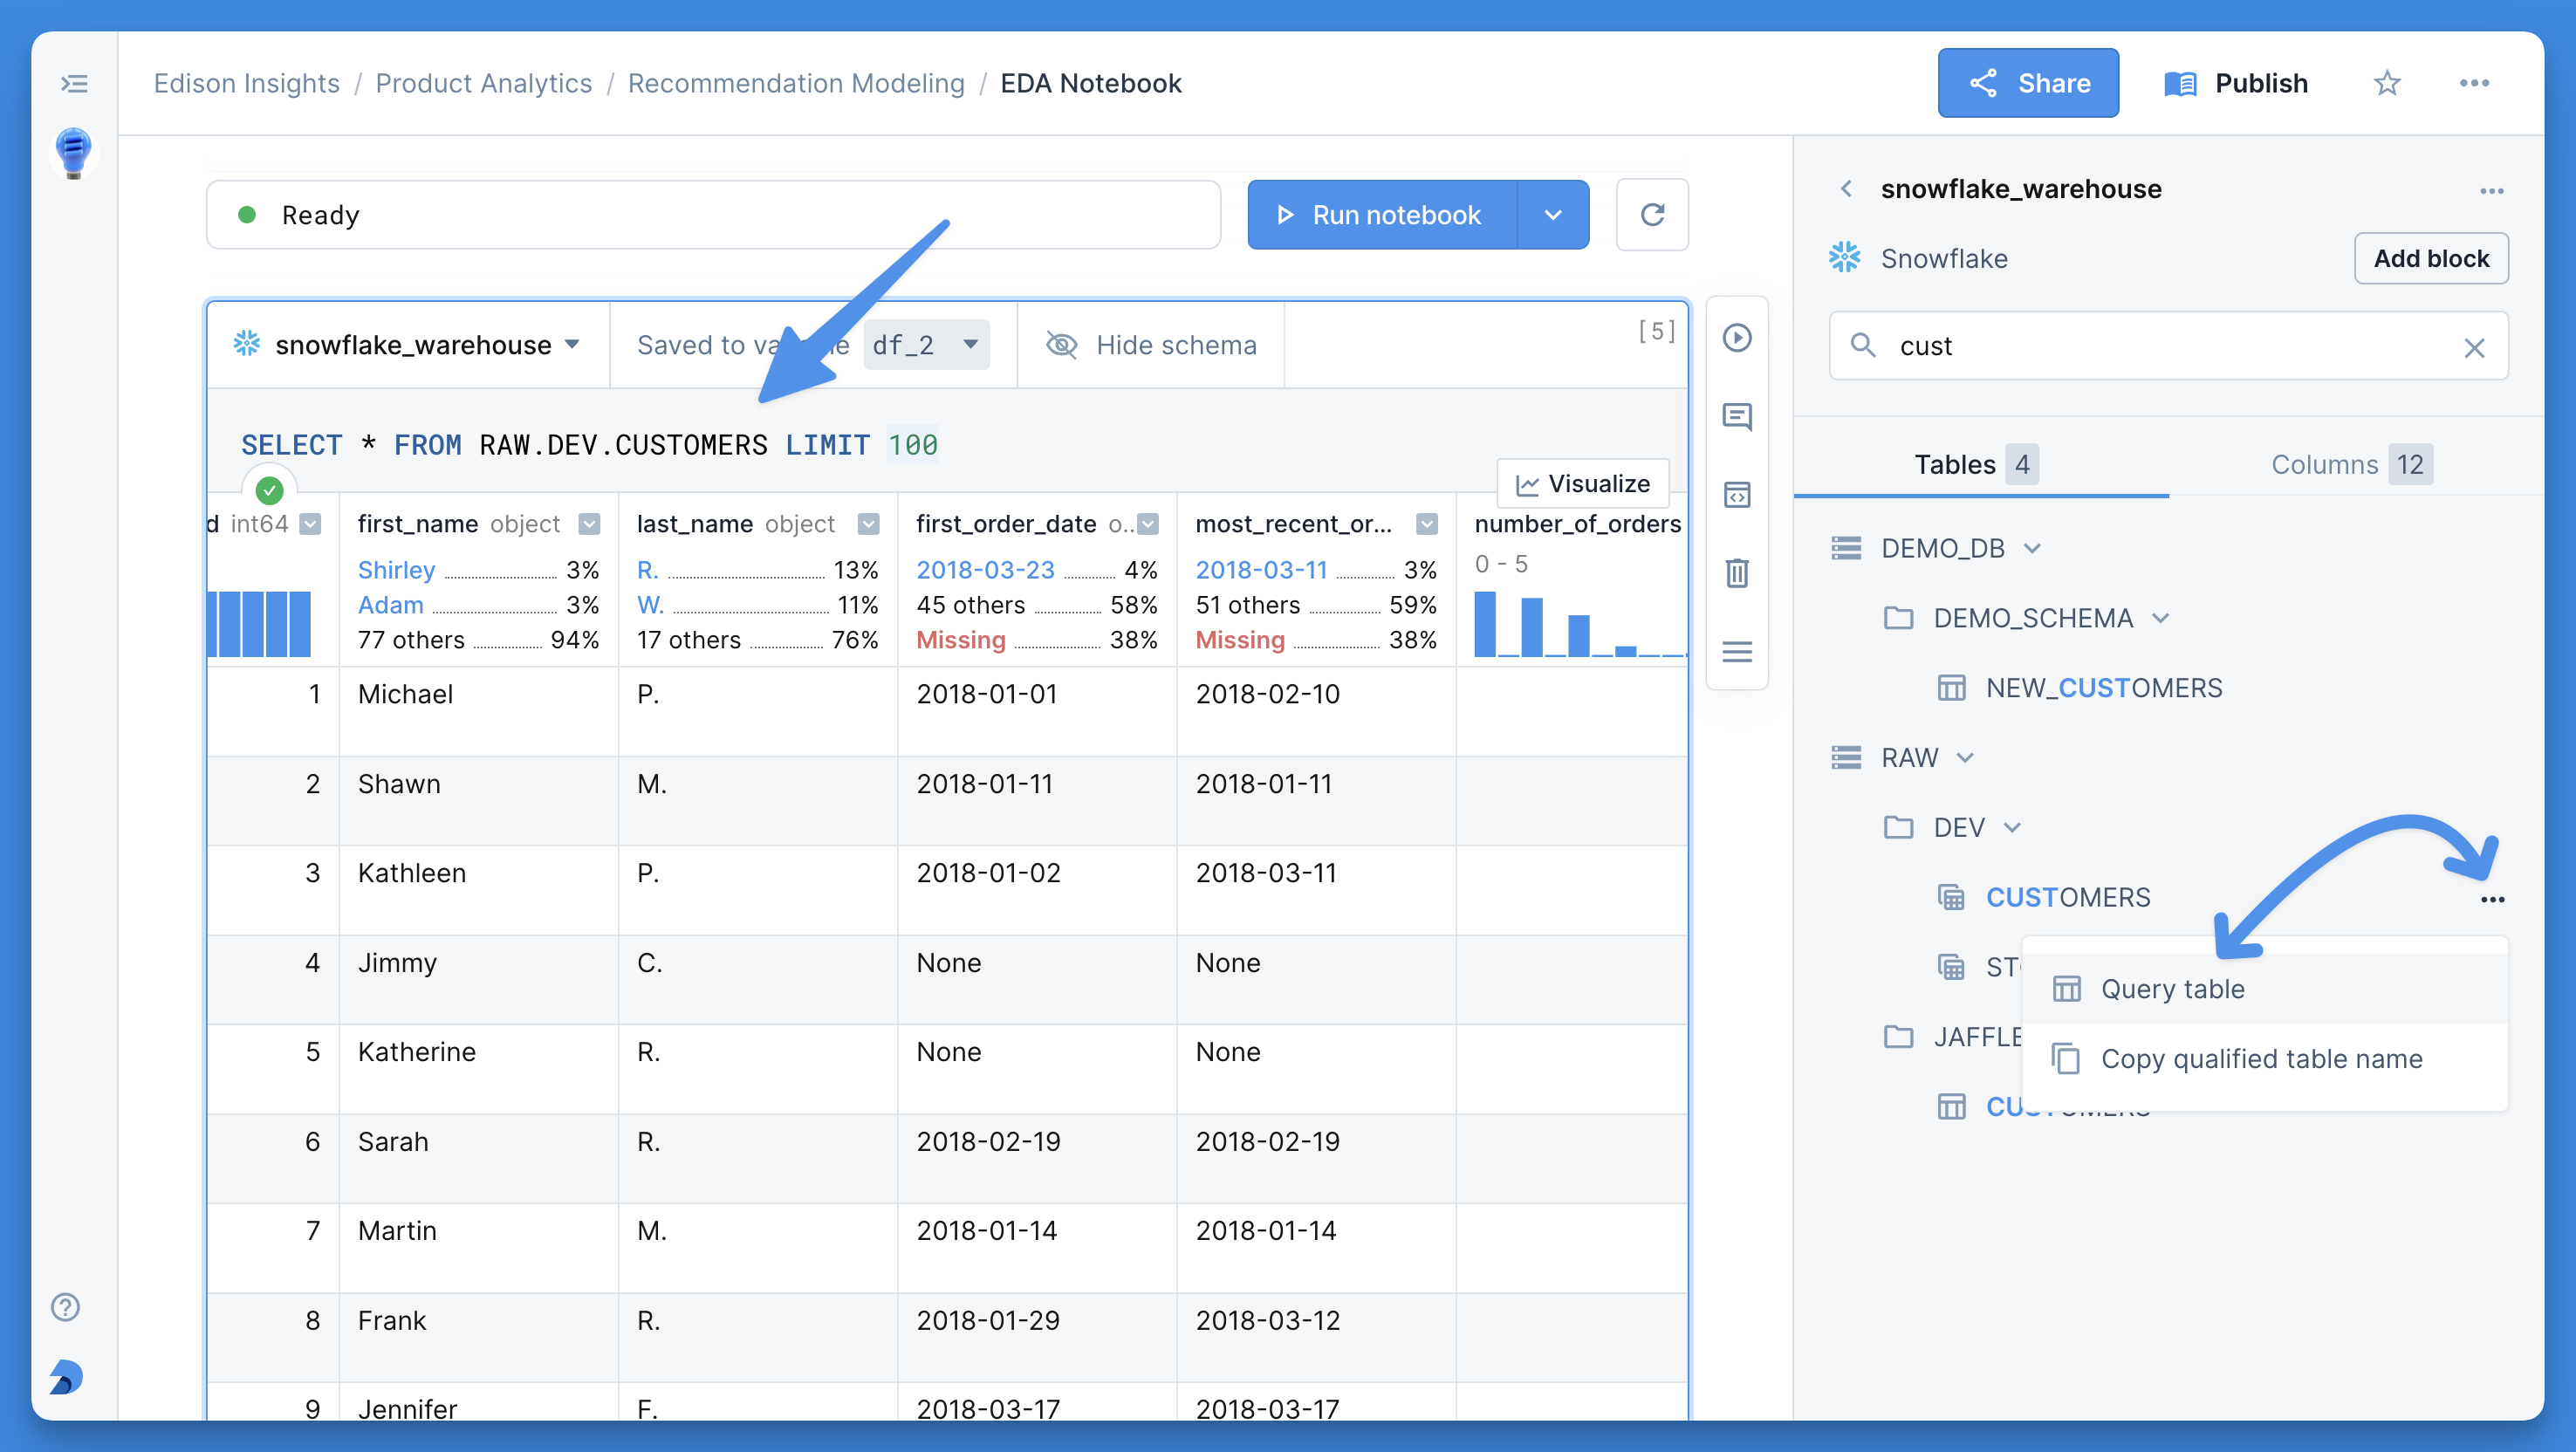Toggle Hide schema eye button
This screenshot has height=1452, width=2576.
[x=1150, y=345]
